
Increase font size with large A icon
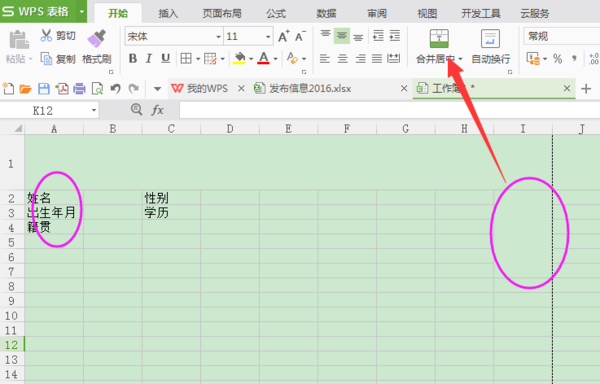(x=284, y=36)
